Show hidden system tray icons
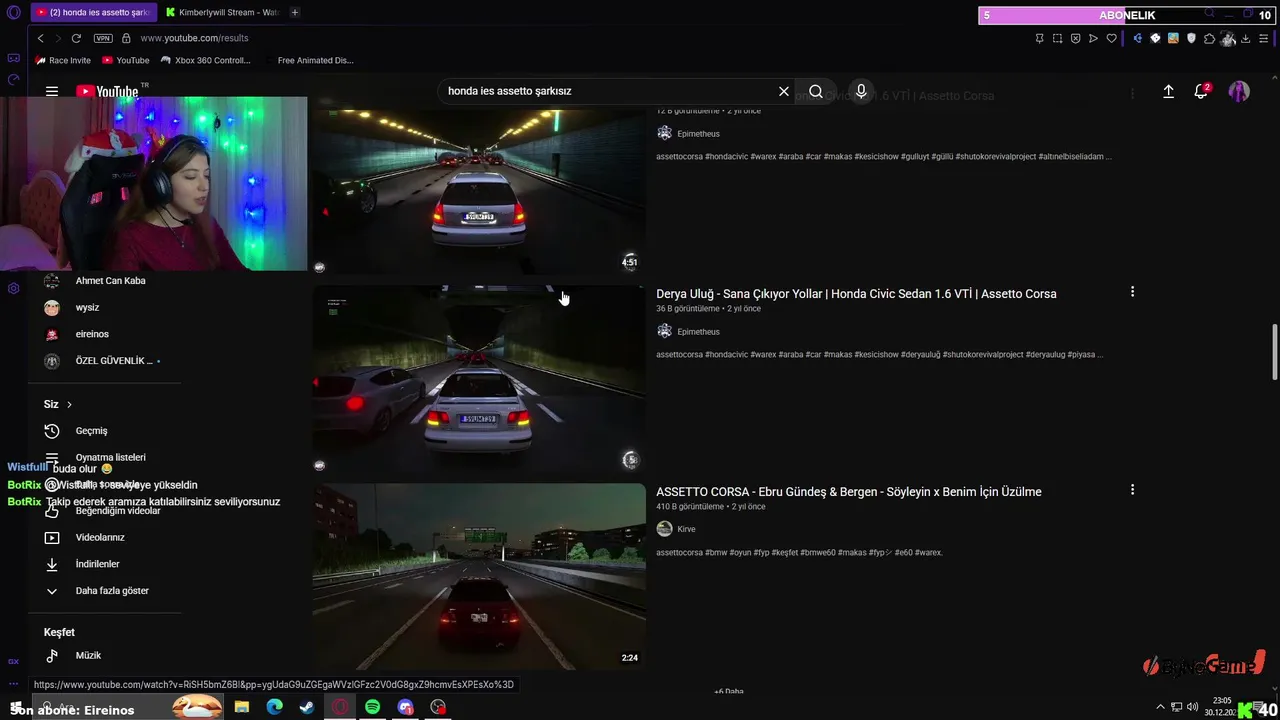 (1160, 707)
